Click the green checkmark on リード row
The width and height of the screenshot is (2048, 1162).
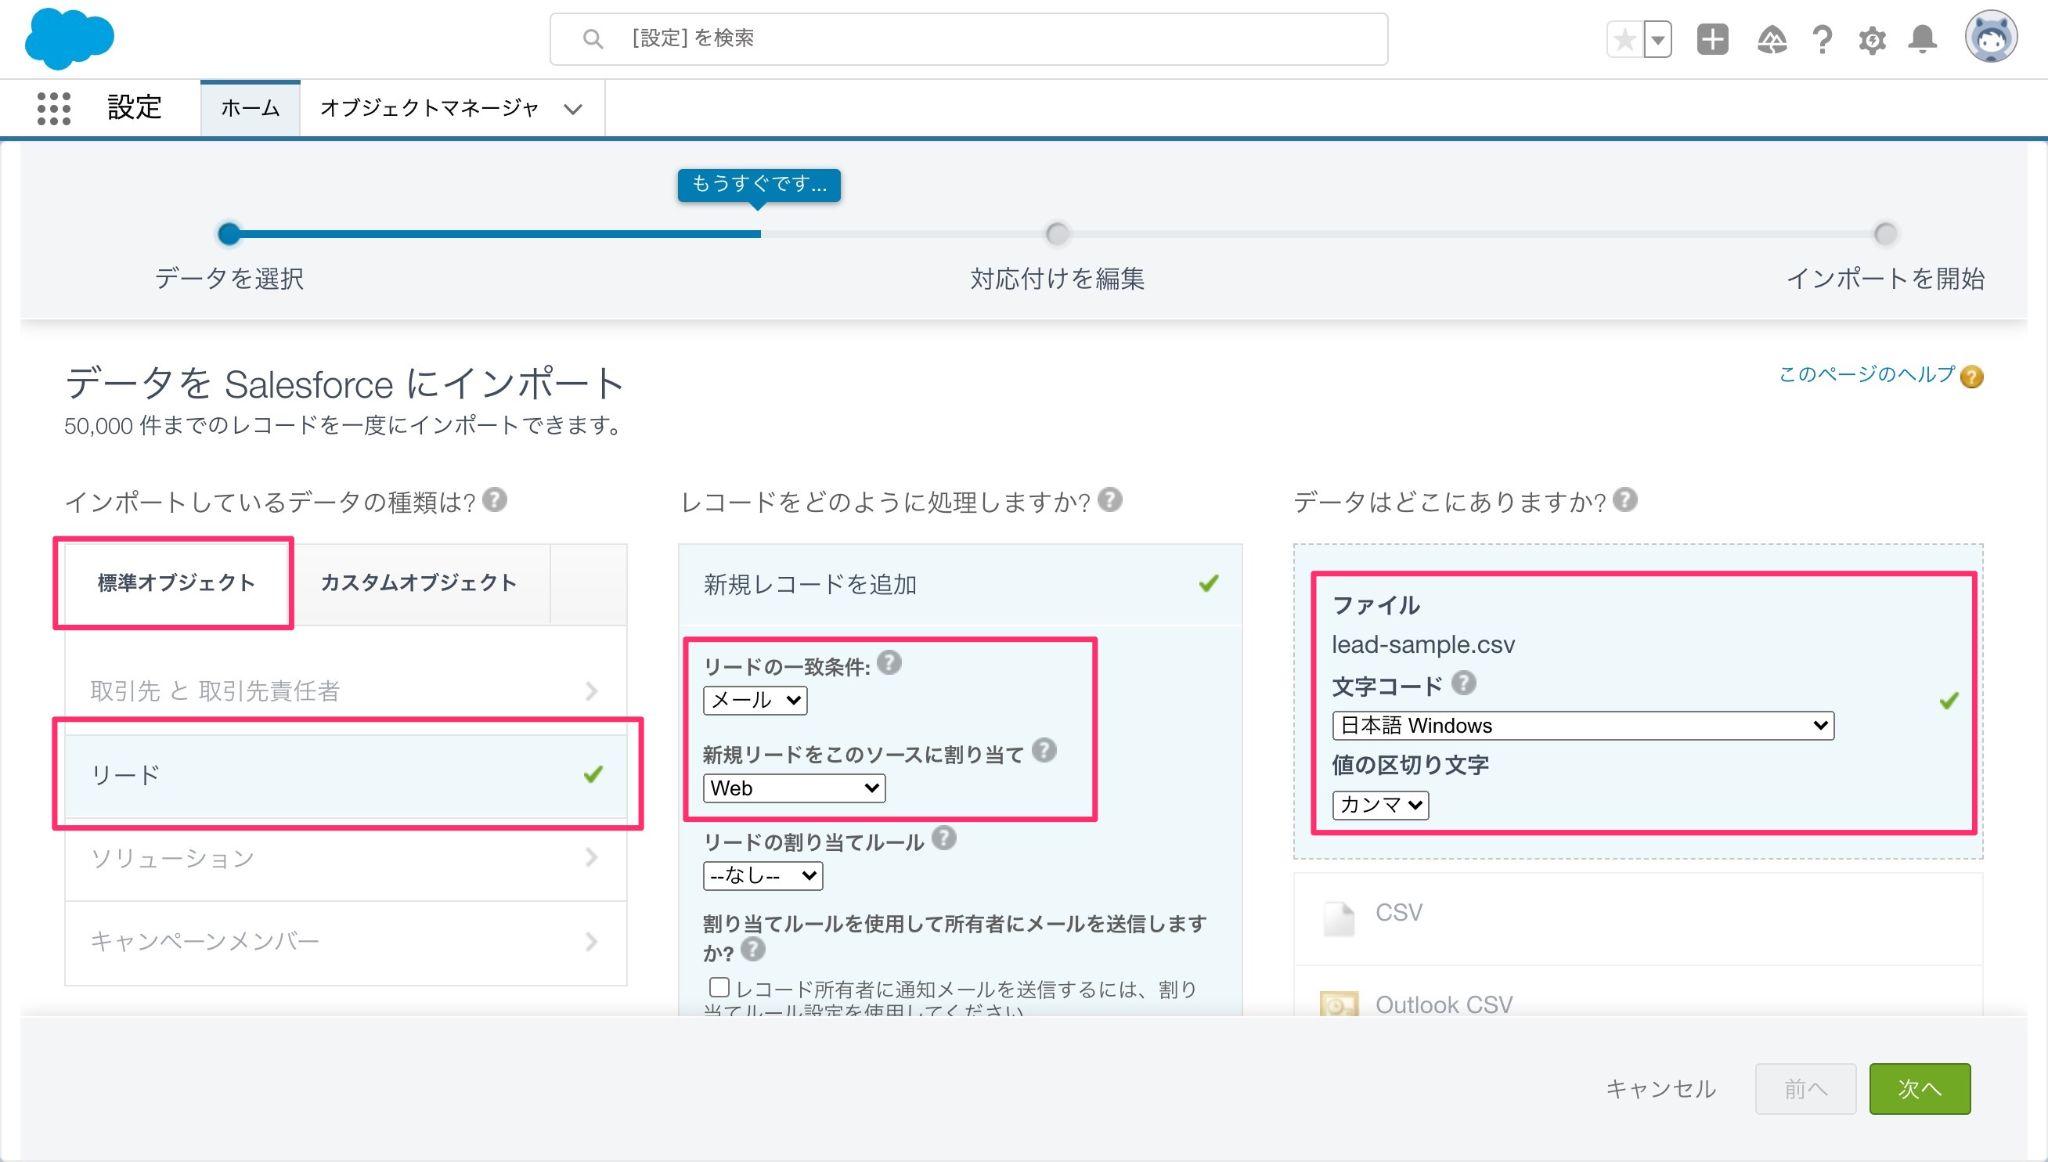pos(593,774)
